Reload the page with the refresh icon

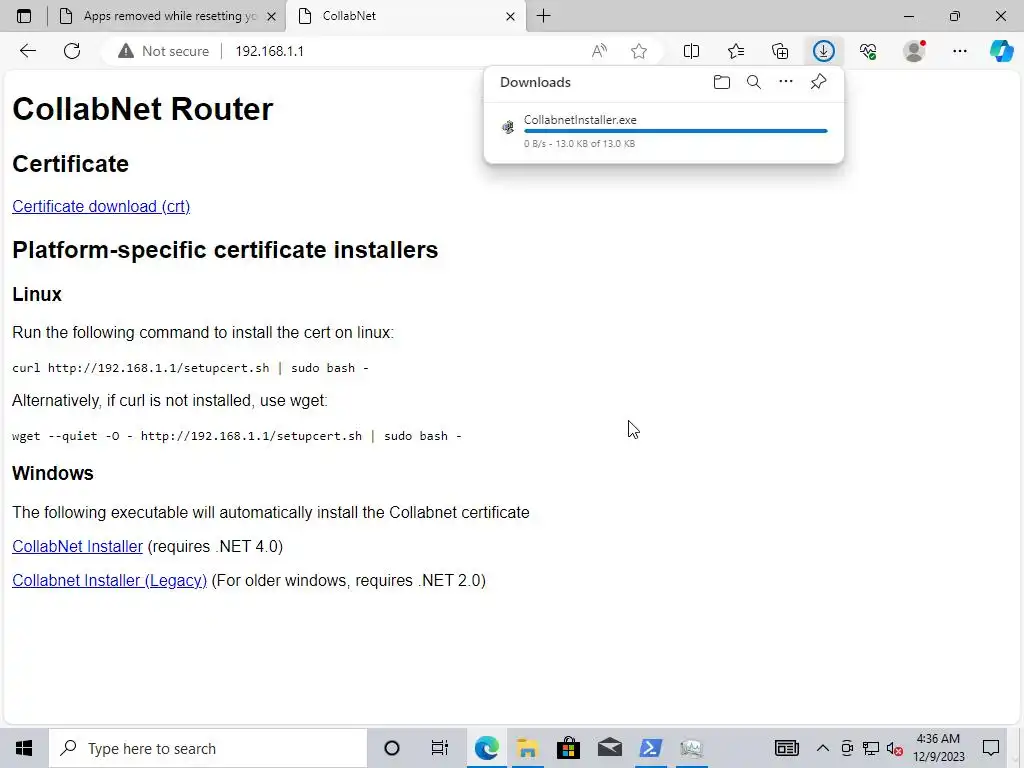click(72, 51)
